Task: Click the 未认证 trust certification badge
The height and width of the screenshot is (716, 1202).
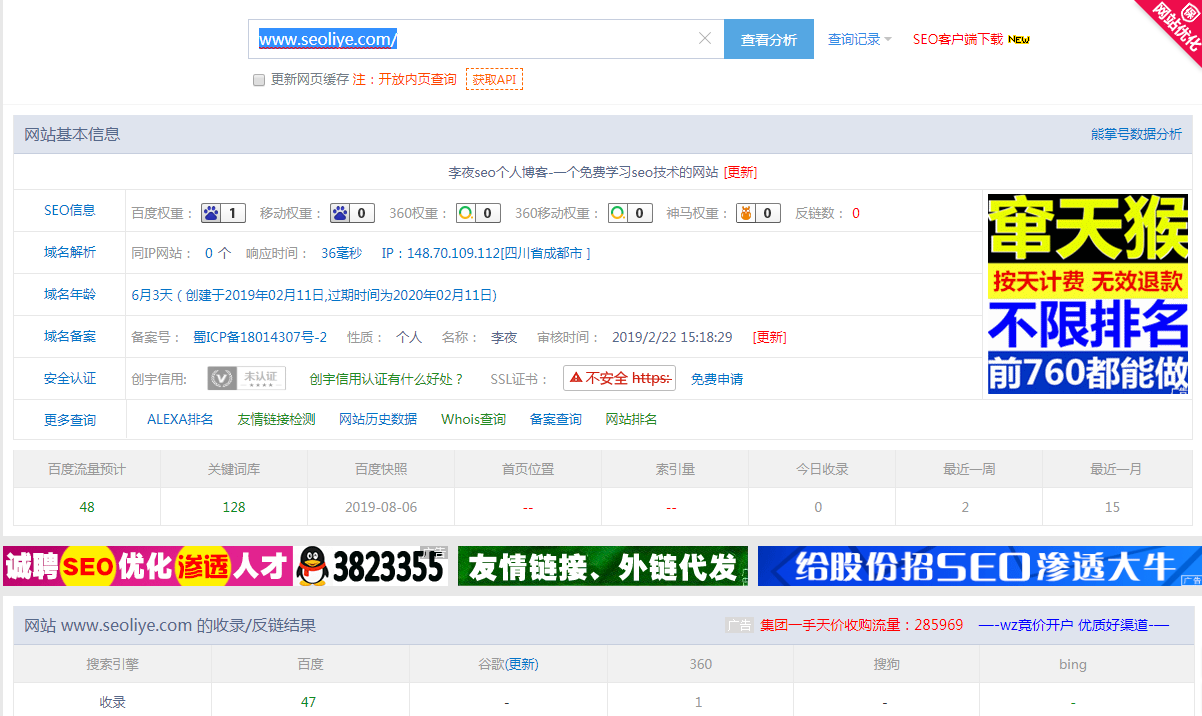Action: [x=246, y=378]
